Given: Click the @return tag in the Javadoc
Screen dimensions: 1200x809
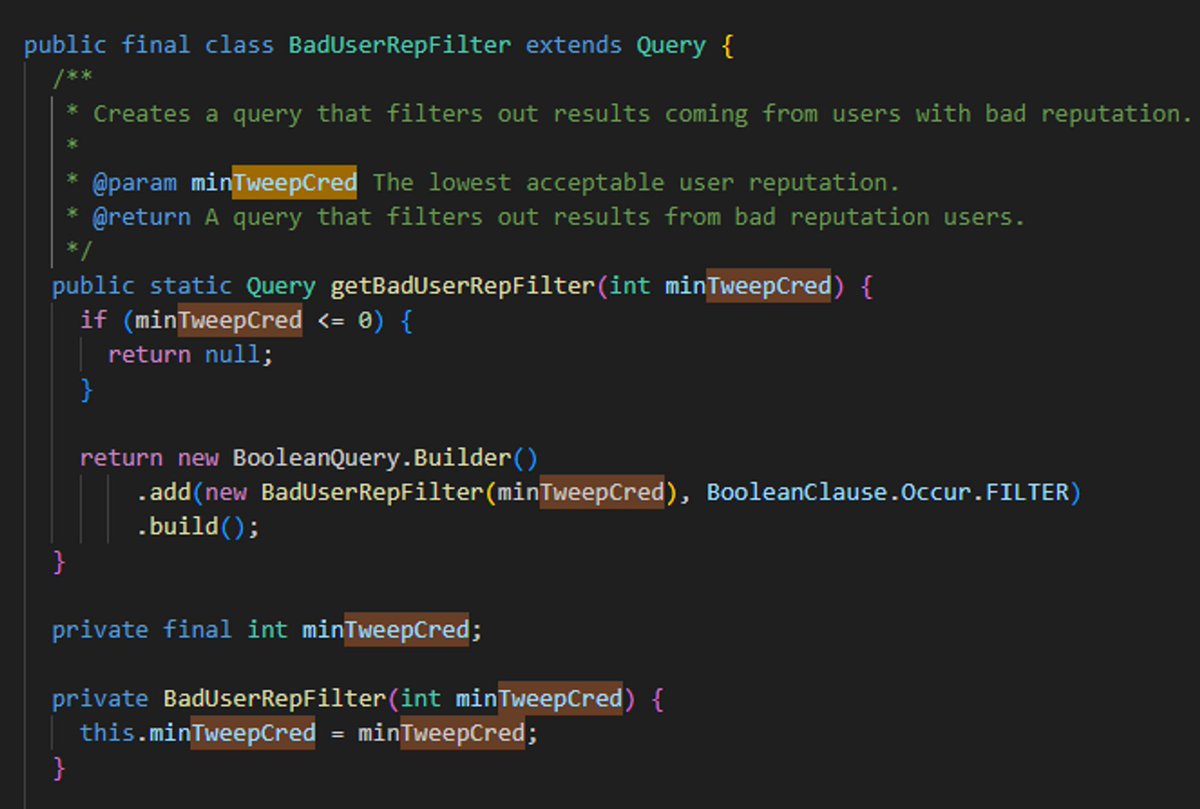Looking at the screenshot, I should [142, 217].
